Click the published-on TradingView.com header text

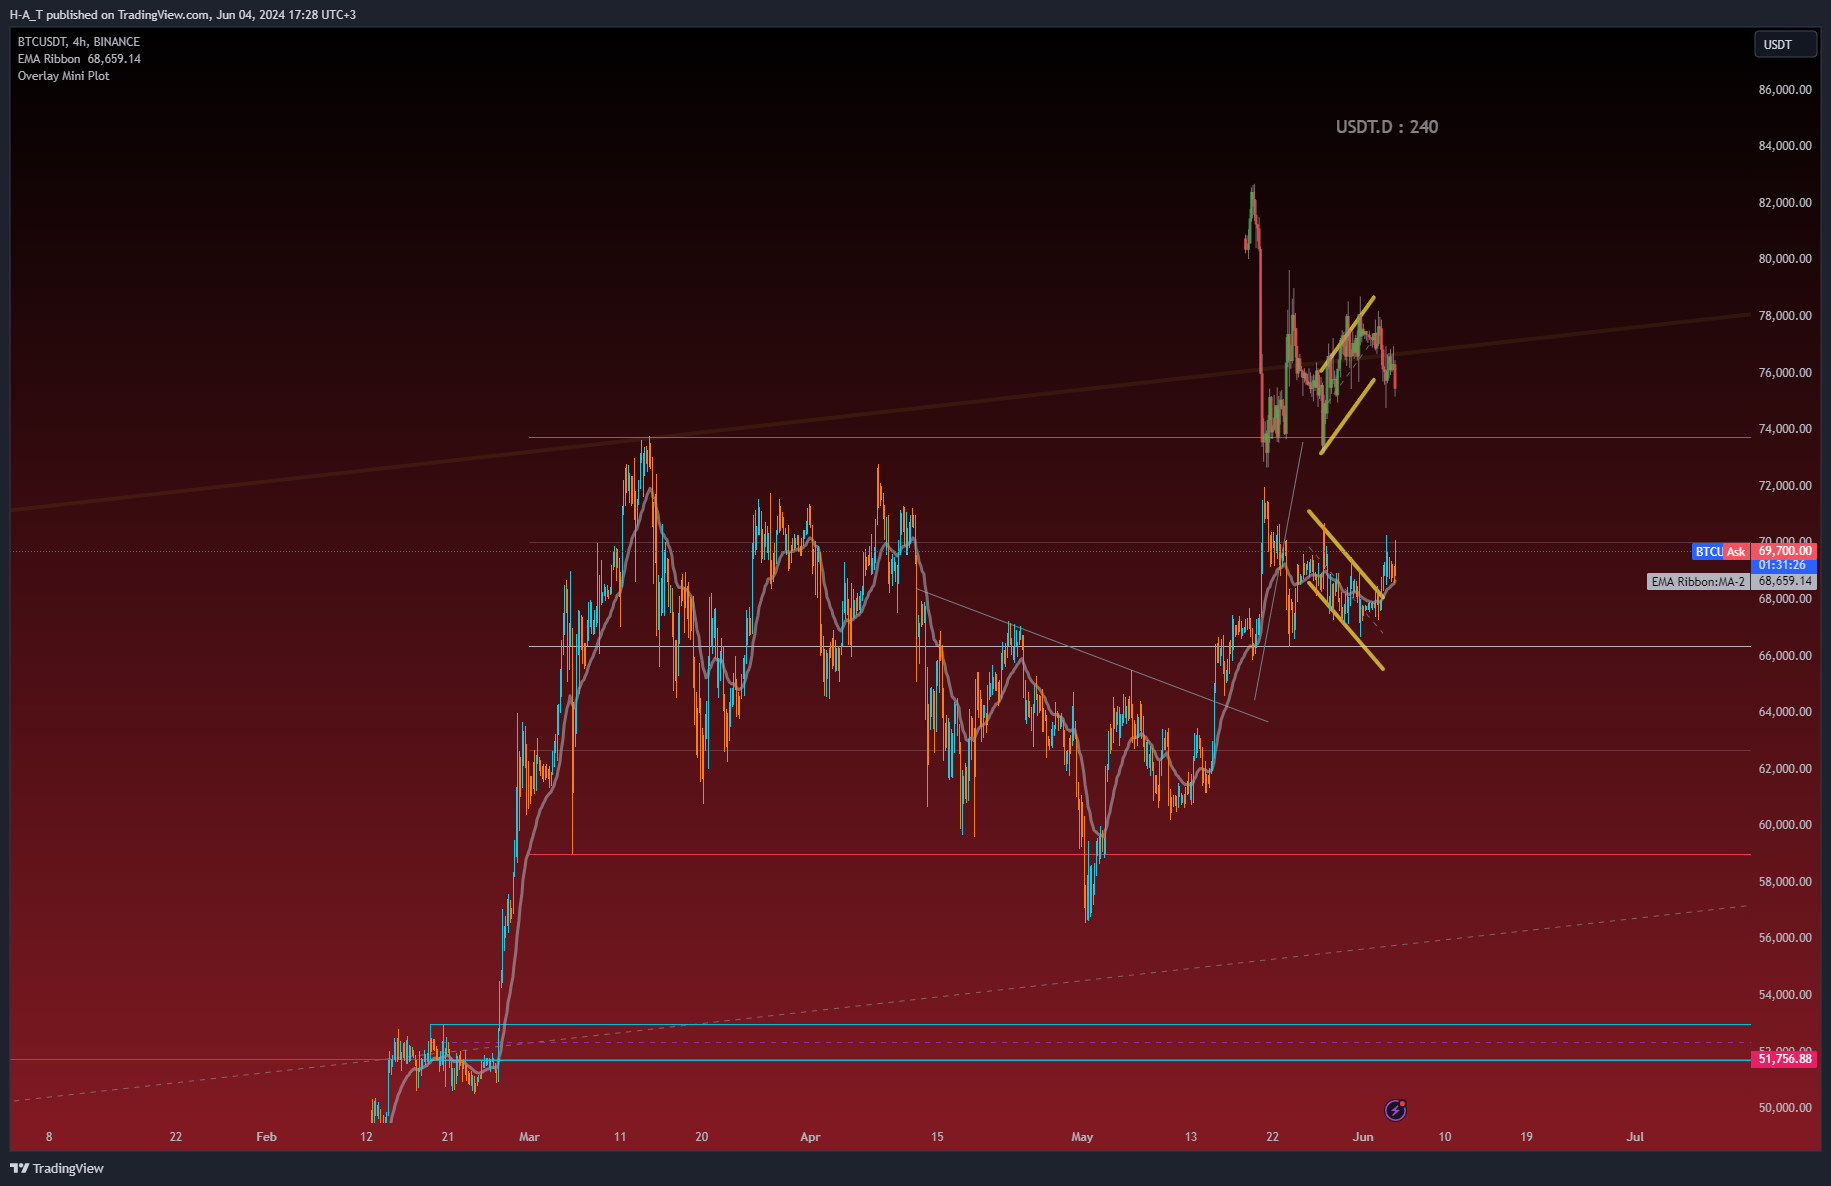tap(182, 15)
